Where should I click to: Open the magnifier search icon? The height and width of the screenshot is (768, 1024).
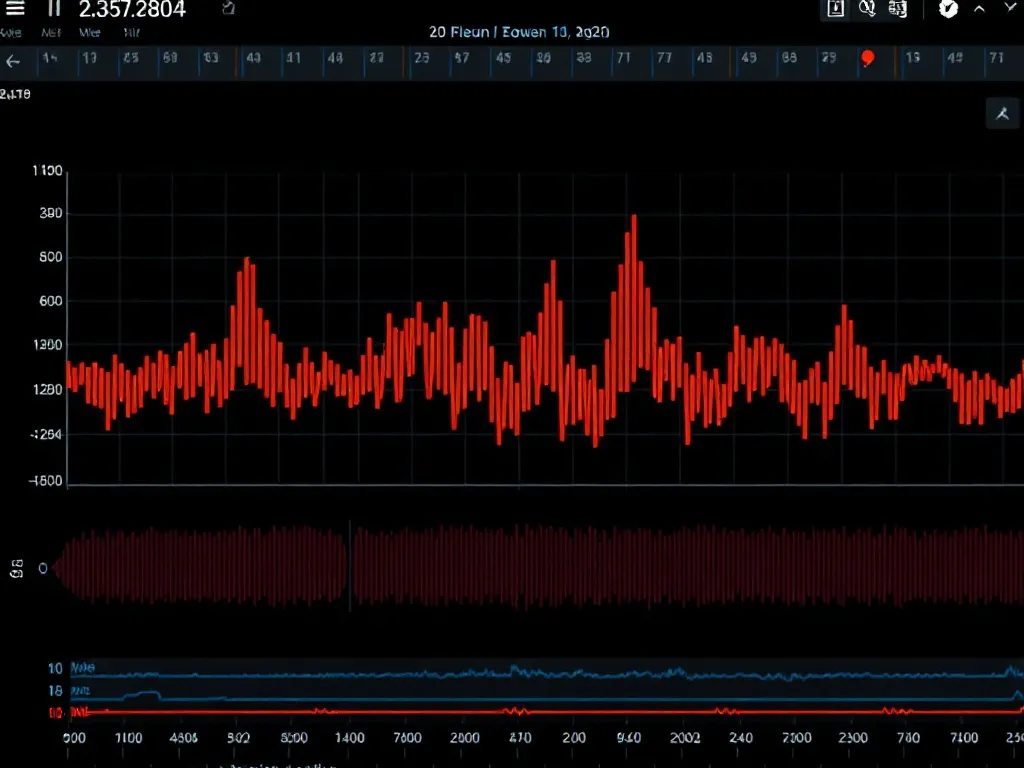[867, 8]
